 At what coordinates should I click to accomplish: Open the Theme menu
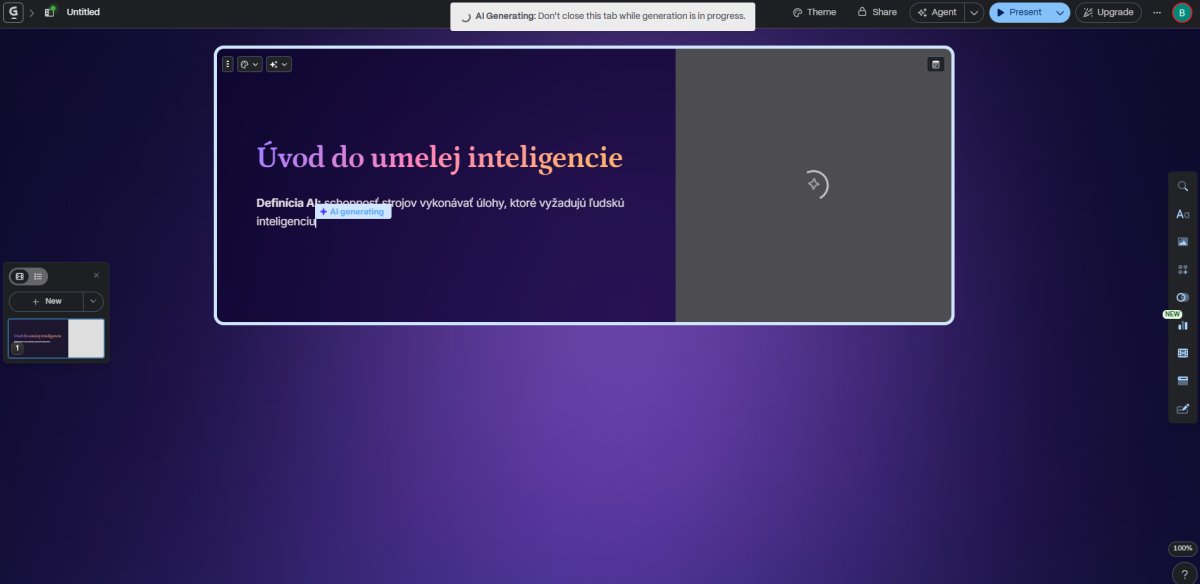tap(814, 12)
